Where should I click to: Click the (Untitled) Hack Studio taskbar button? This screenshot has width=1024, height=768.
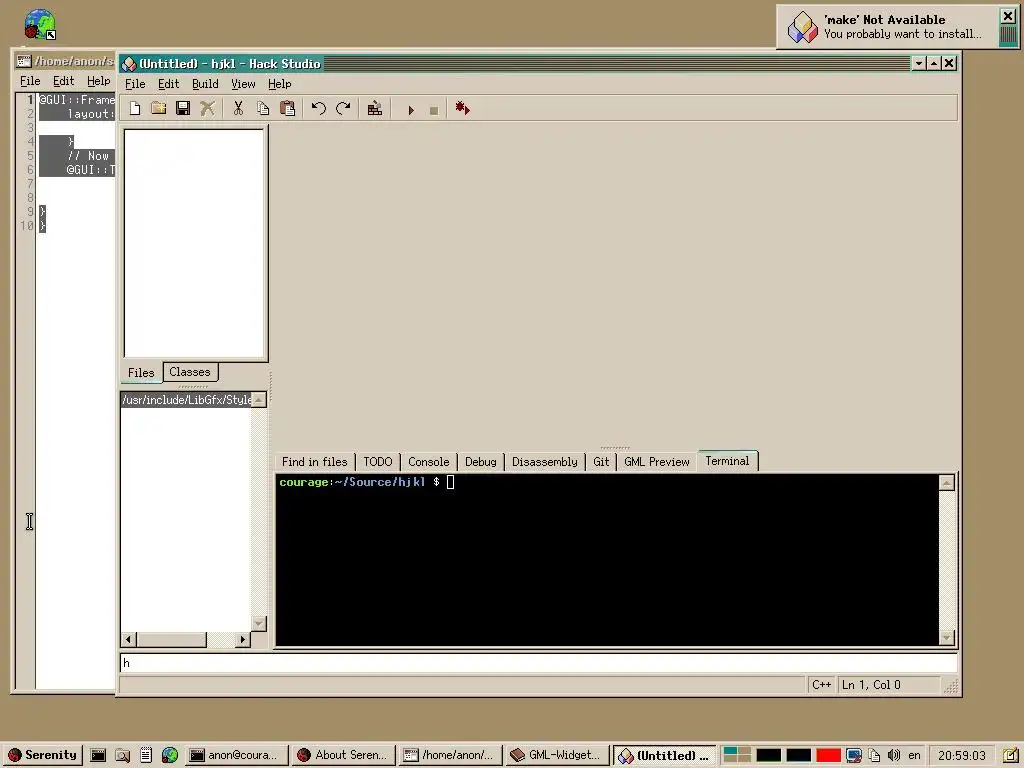(x=665, y=755)
